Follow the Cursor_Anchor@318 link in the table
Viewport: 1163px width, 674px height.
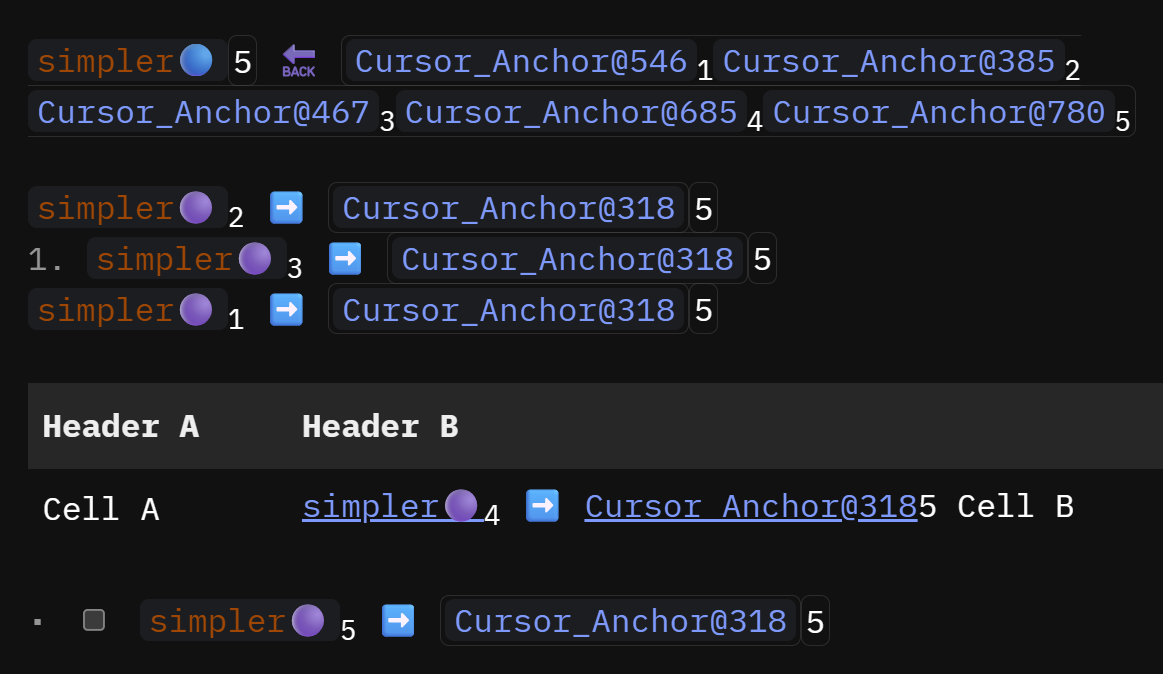click(x=750, y=507)
